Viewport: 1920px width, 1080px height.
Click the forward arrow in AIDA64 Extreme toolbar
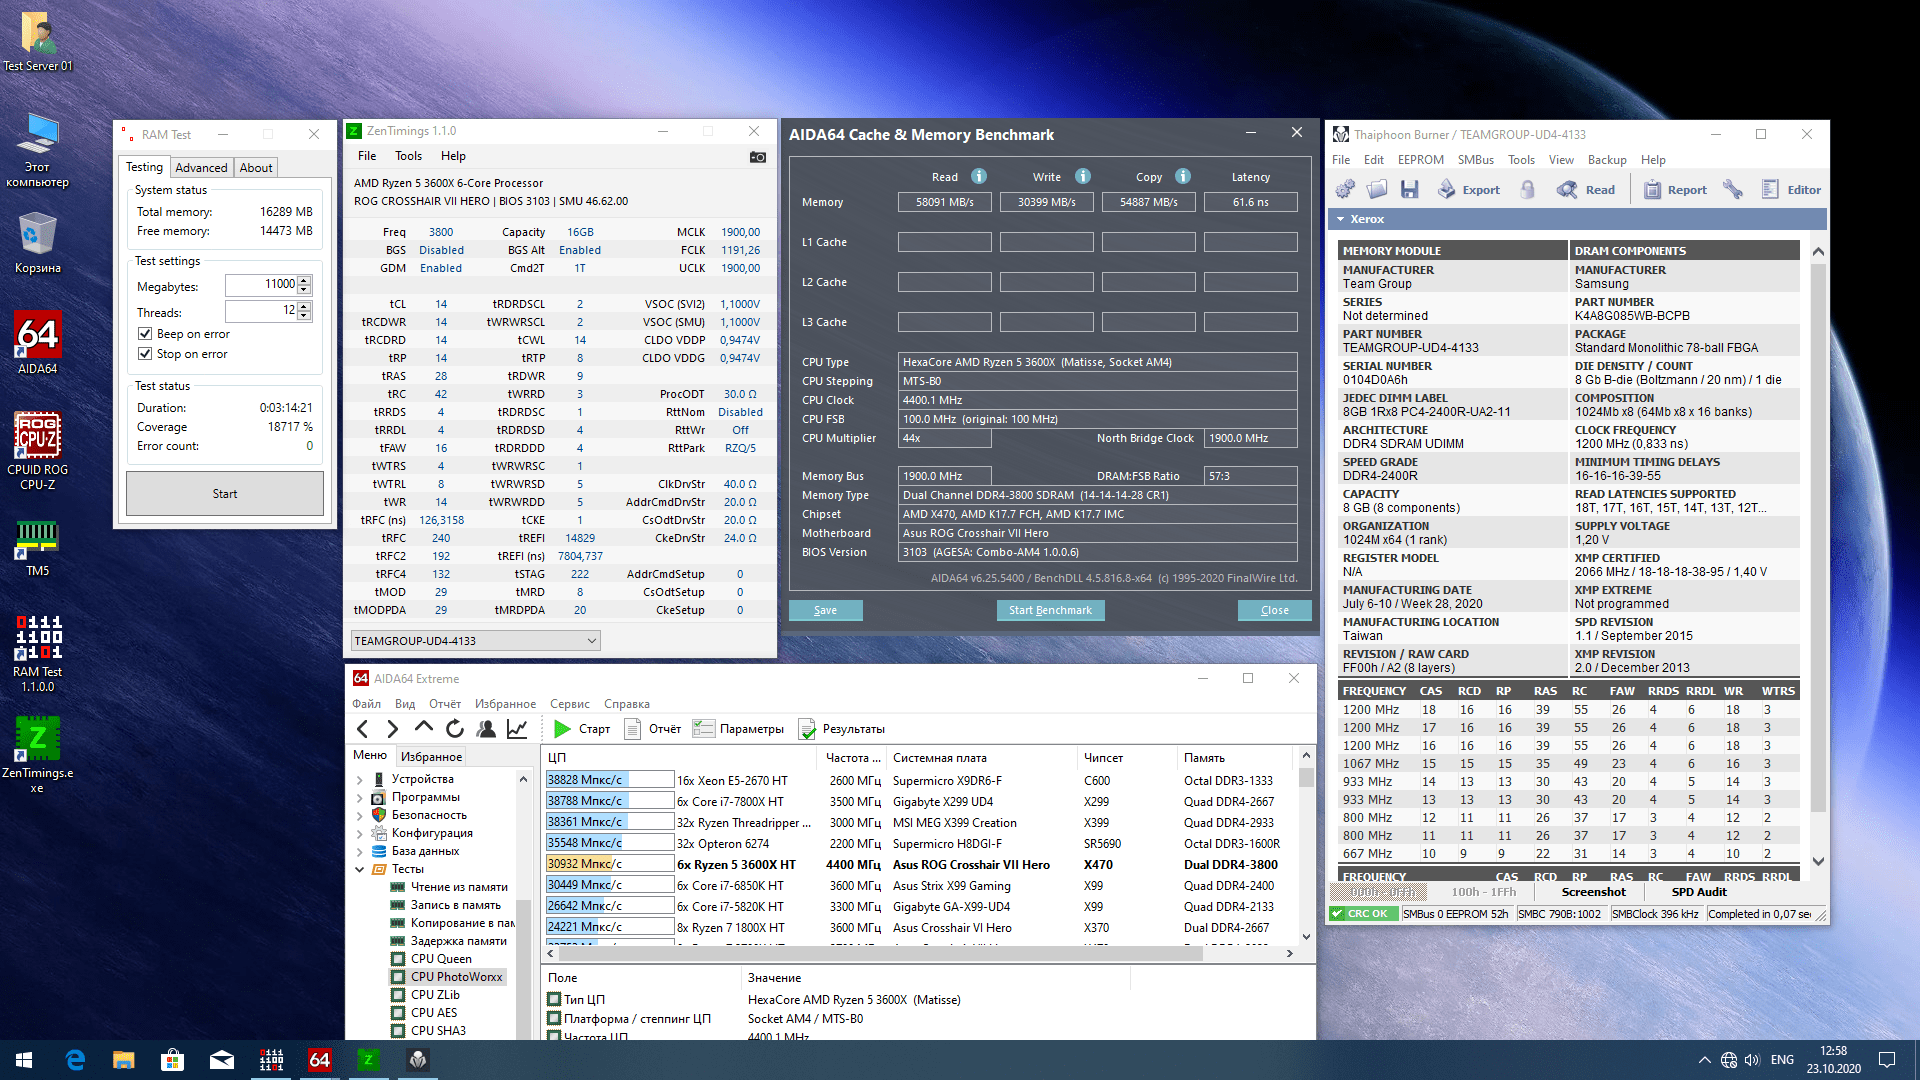coord(393,729)
